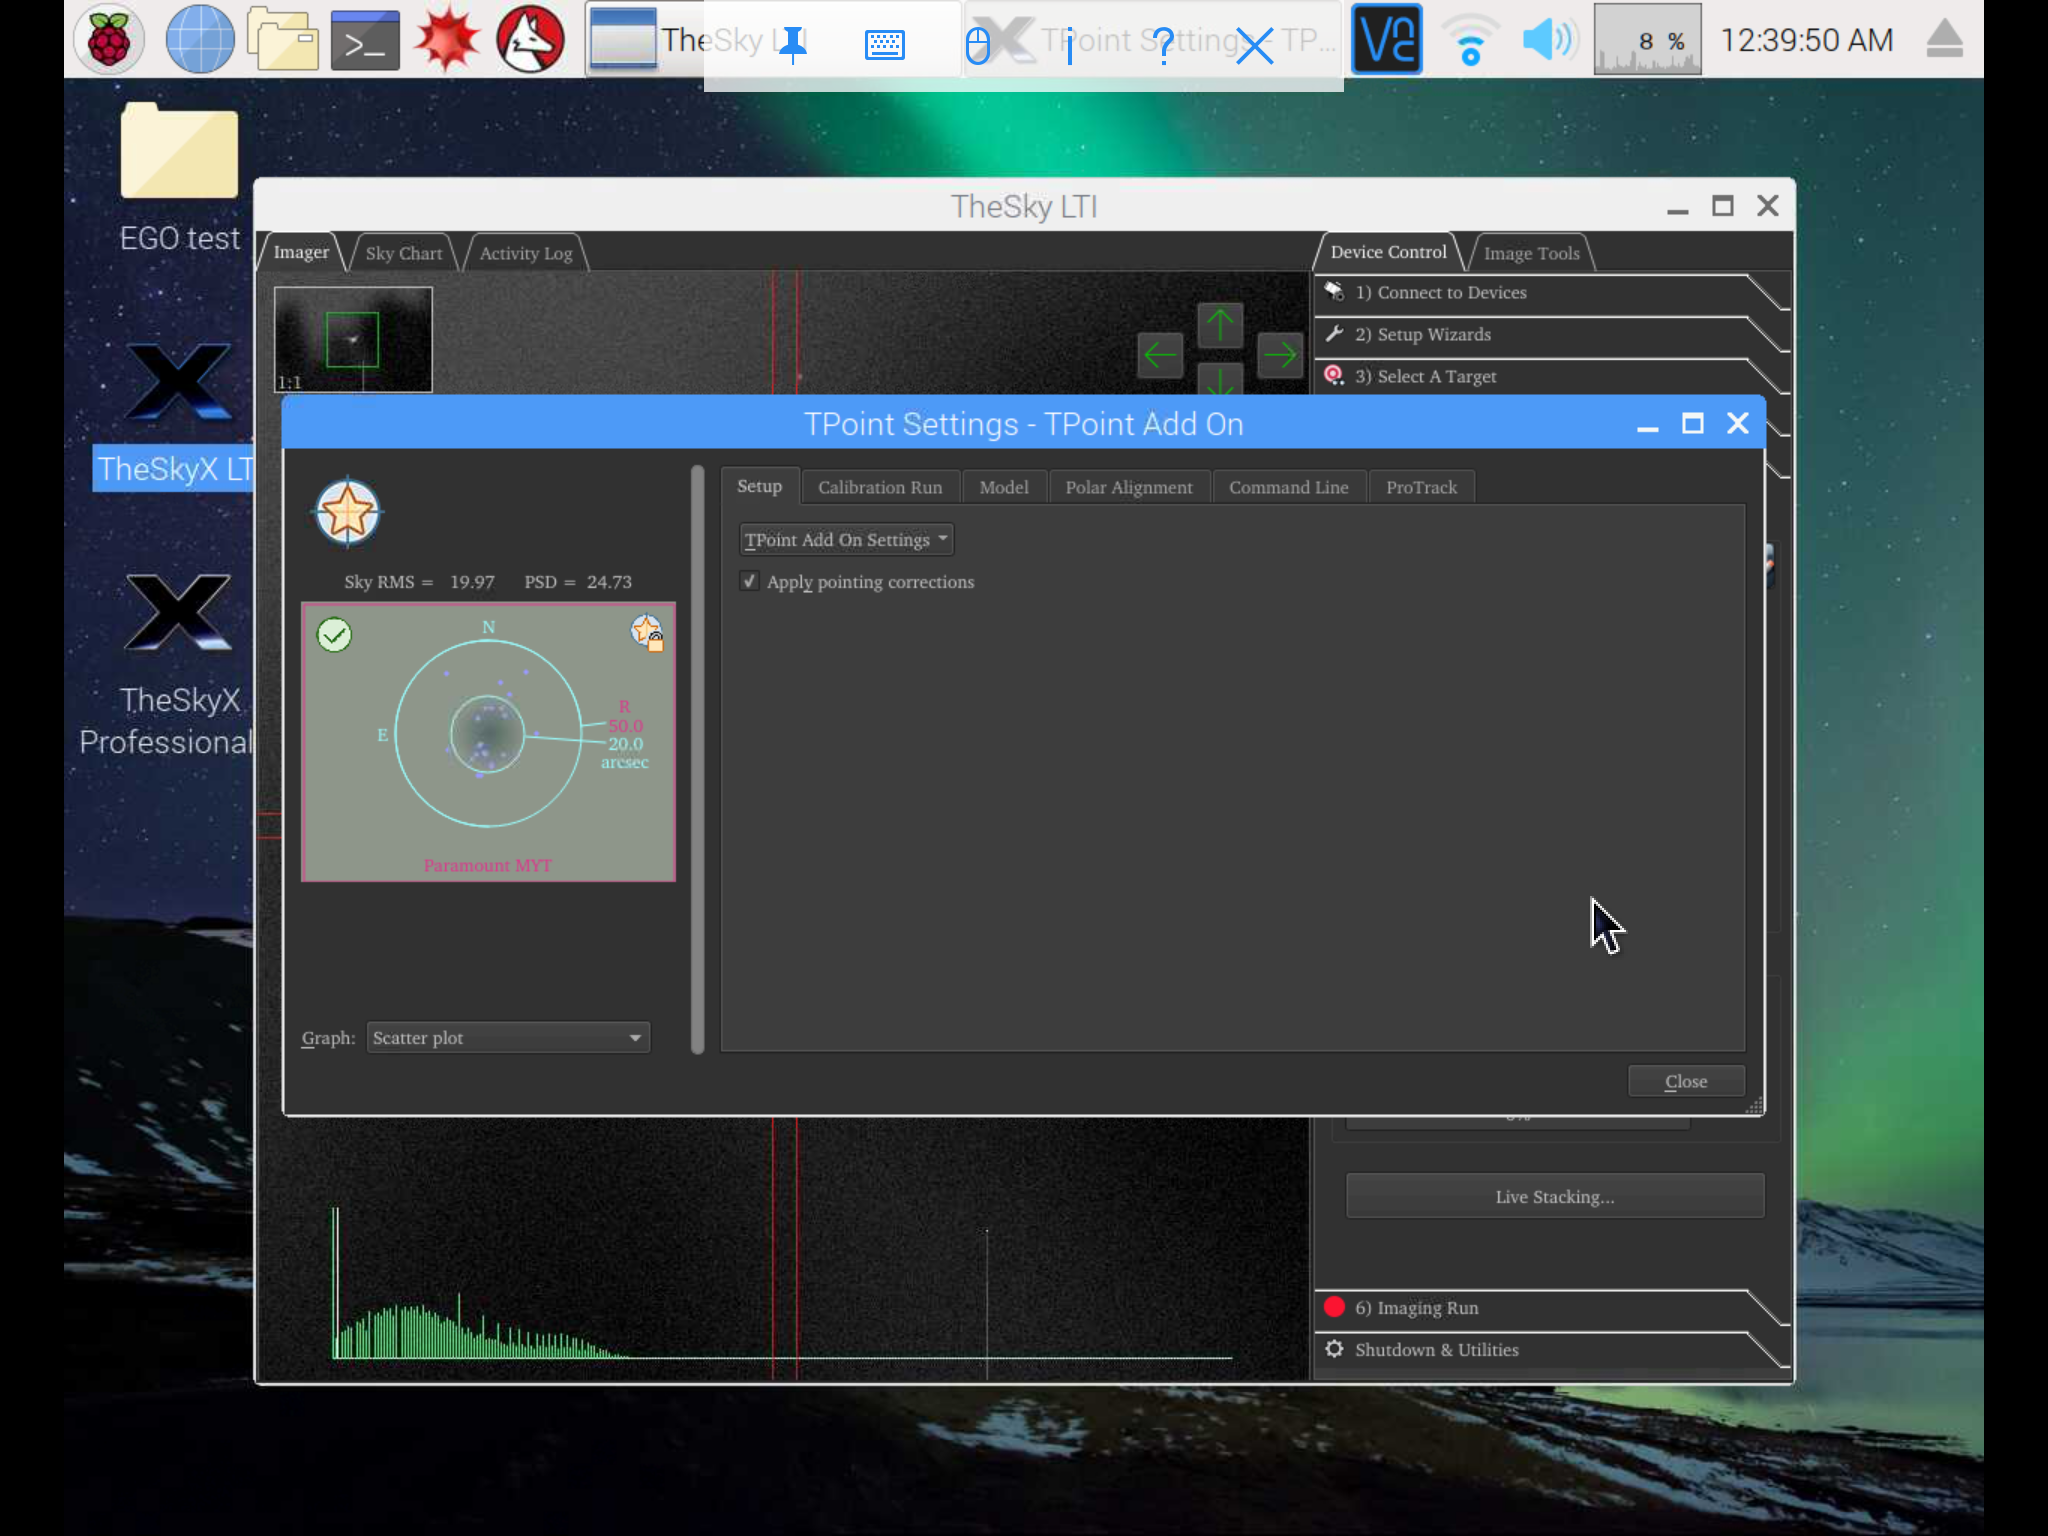Image resolution: width=2048 pixels, height=1536 pixels.
Task: Open the keyboard icon in the VNC toolbar
Action: (x=885, y=44)
